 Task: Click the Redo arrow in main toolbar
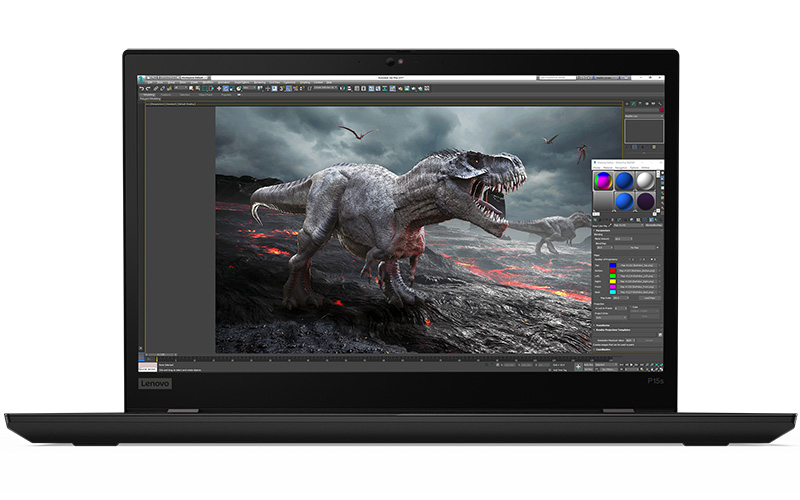[x=148, y=88]
